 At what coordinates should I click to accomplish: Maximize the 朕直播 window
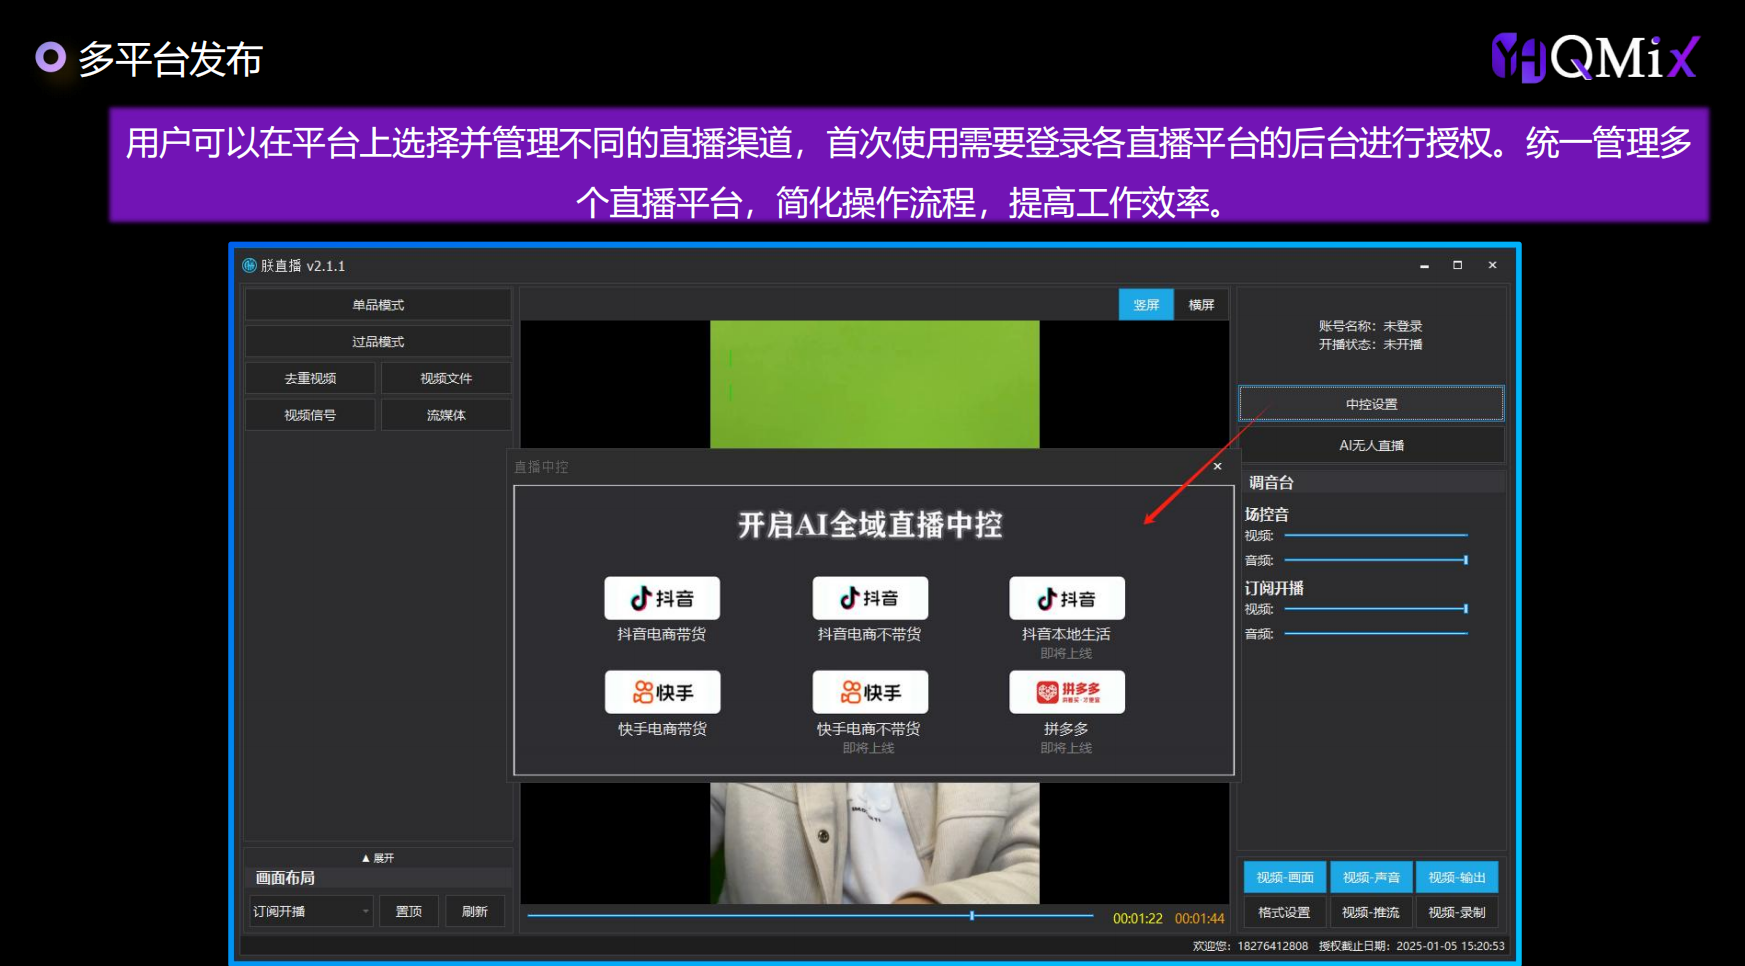[x=1458, y=265]
